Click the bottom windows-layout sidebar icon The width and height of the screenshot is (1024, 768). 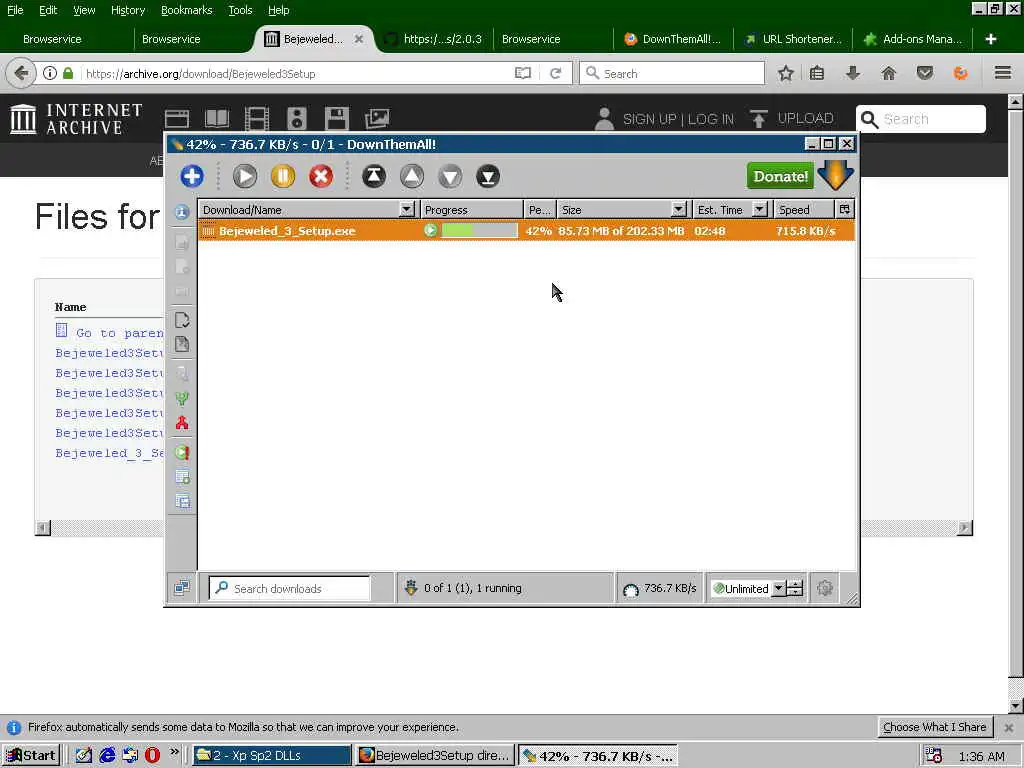click(182, 502)
